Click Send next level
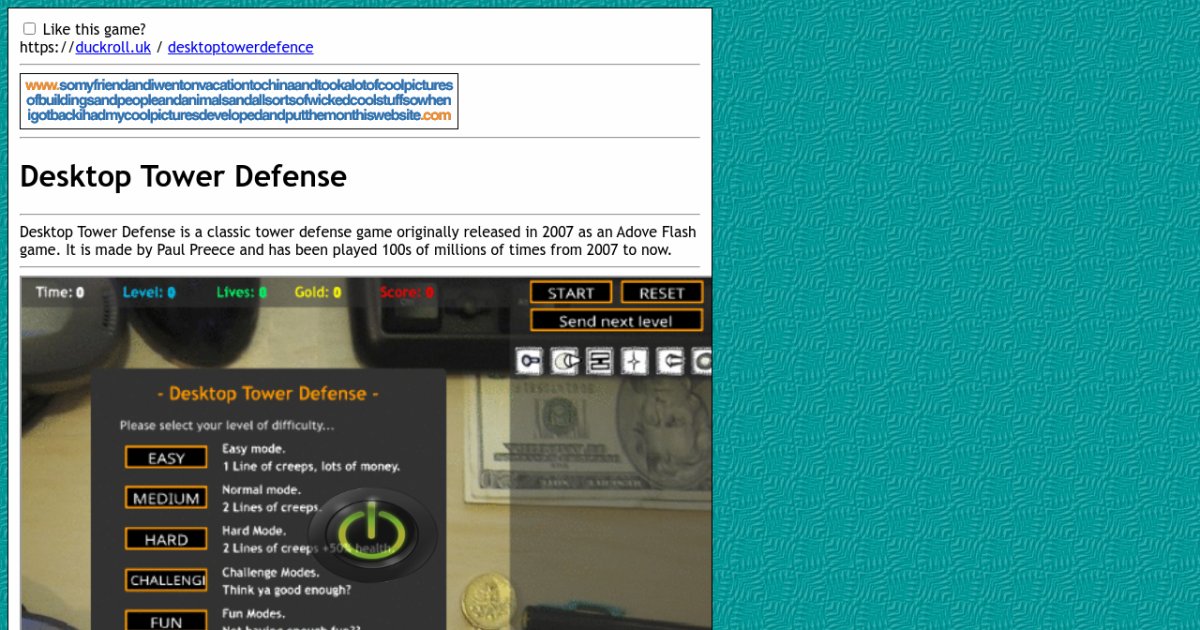This screenshot has width=1200, height=630. point(615,321)
